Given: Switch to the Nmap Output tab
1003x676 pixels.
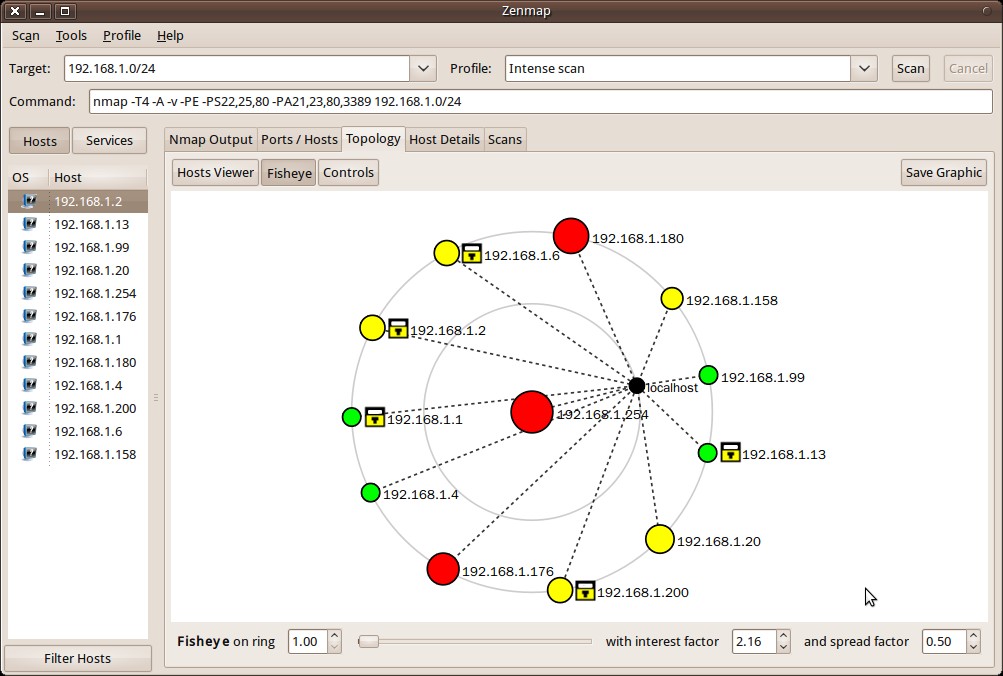Looking at the screenshot, I should (210, 139).
